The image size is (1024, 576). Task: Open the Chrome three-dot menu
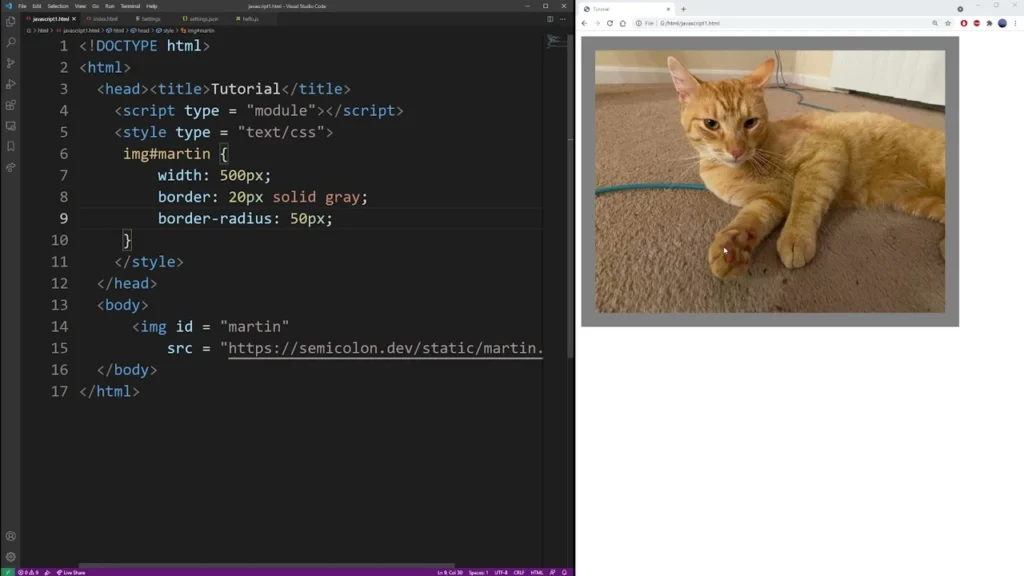(x=1015, y=23)
